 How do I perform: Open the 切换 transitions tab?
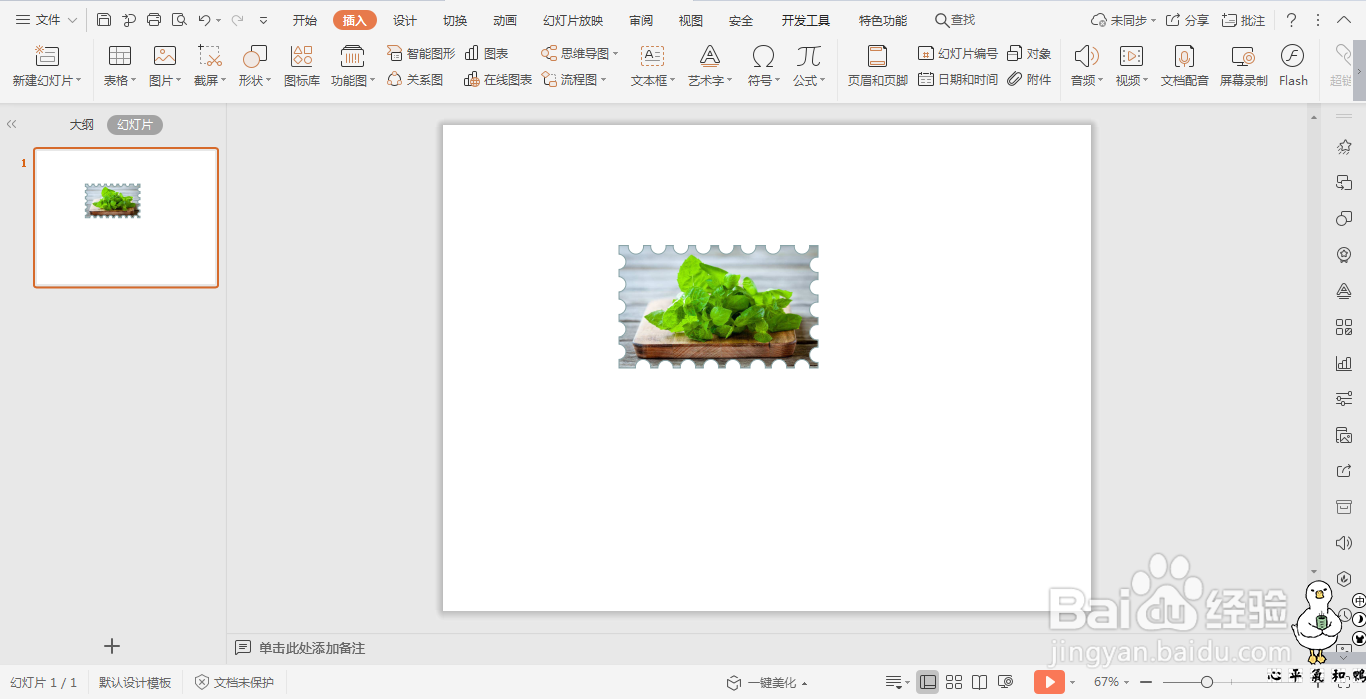tap(455, 20)
